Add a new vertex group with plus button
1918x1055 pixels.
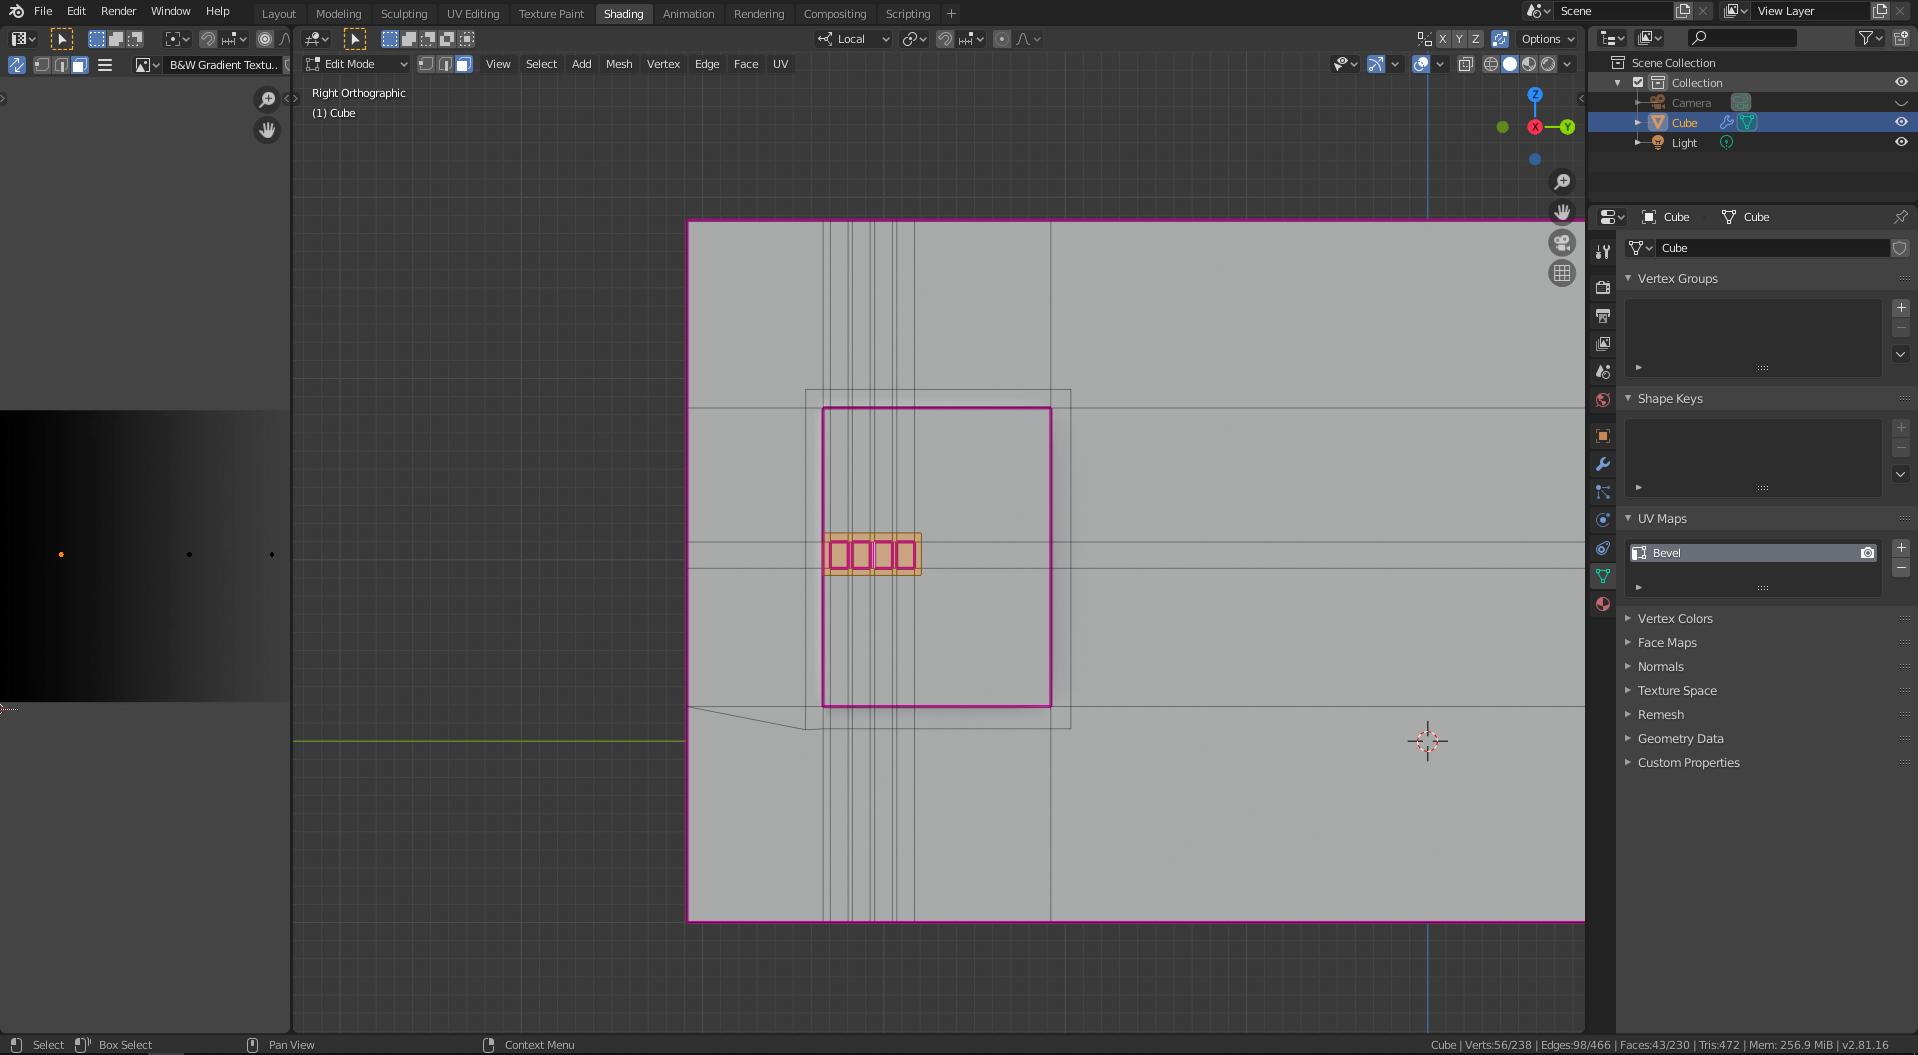coord(1901,308)
